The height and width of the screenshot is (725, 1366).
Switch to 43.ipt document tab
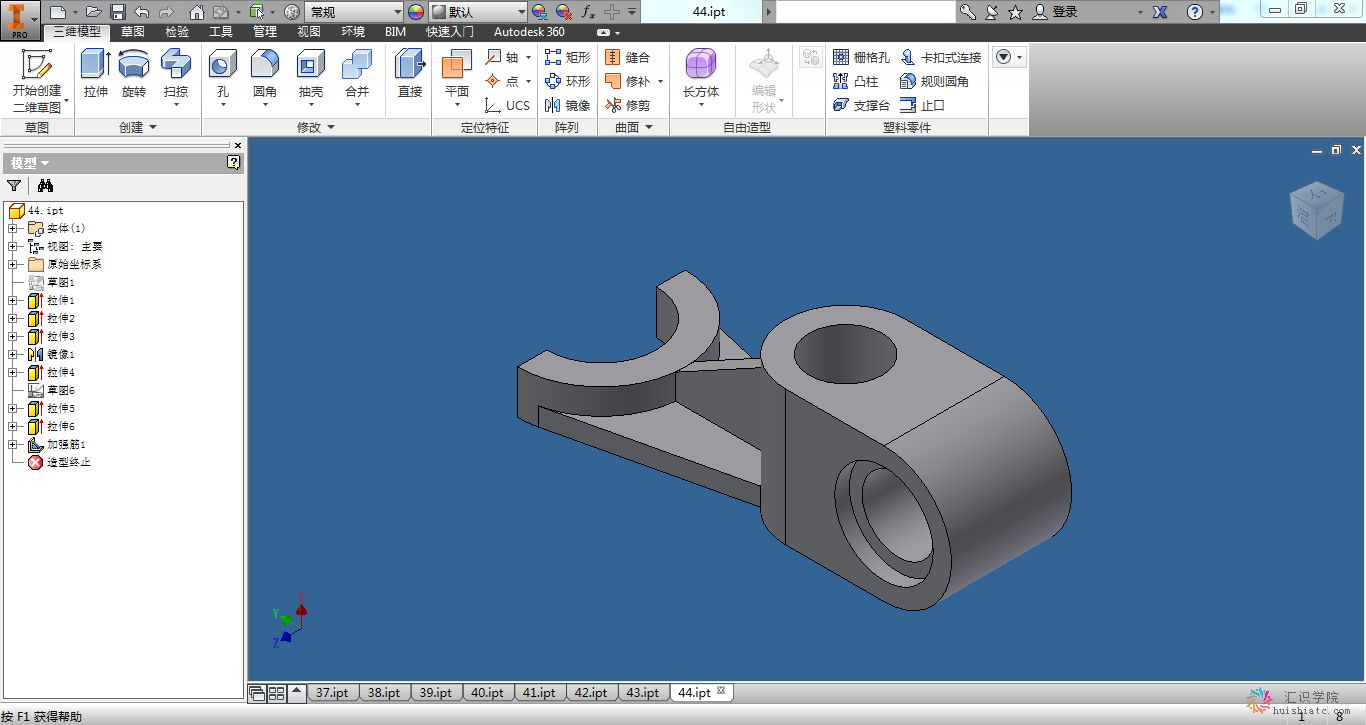tap(642, 692)
